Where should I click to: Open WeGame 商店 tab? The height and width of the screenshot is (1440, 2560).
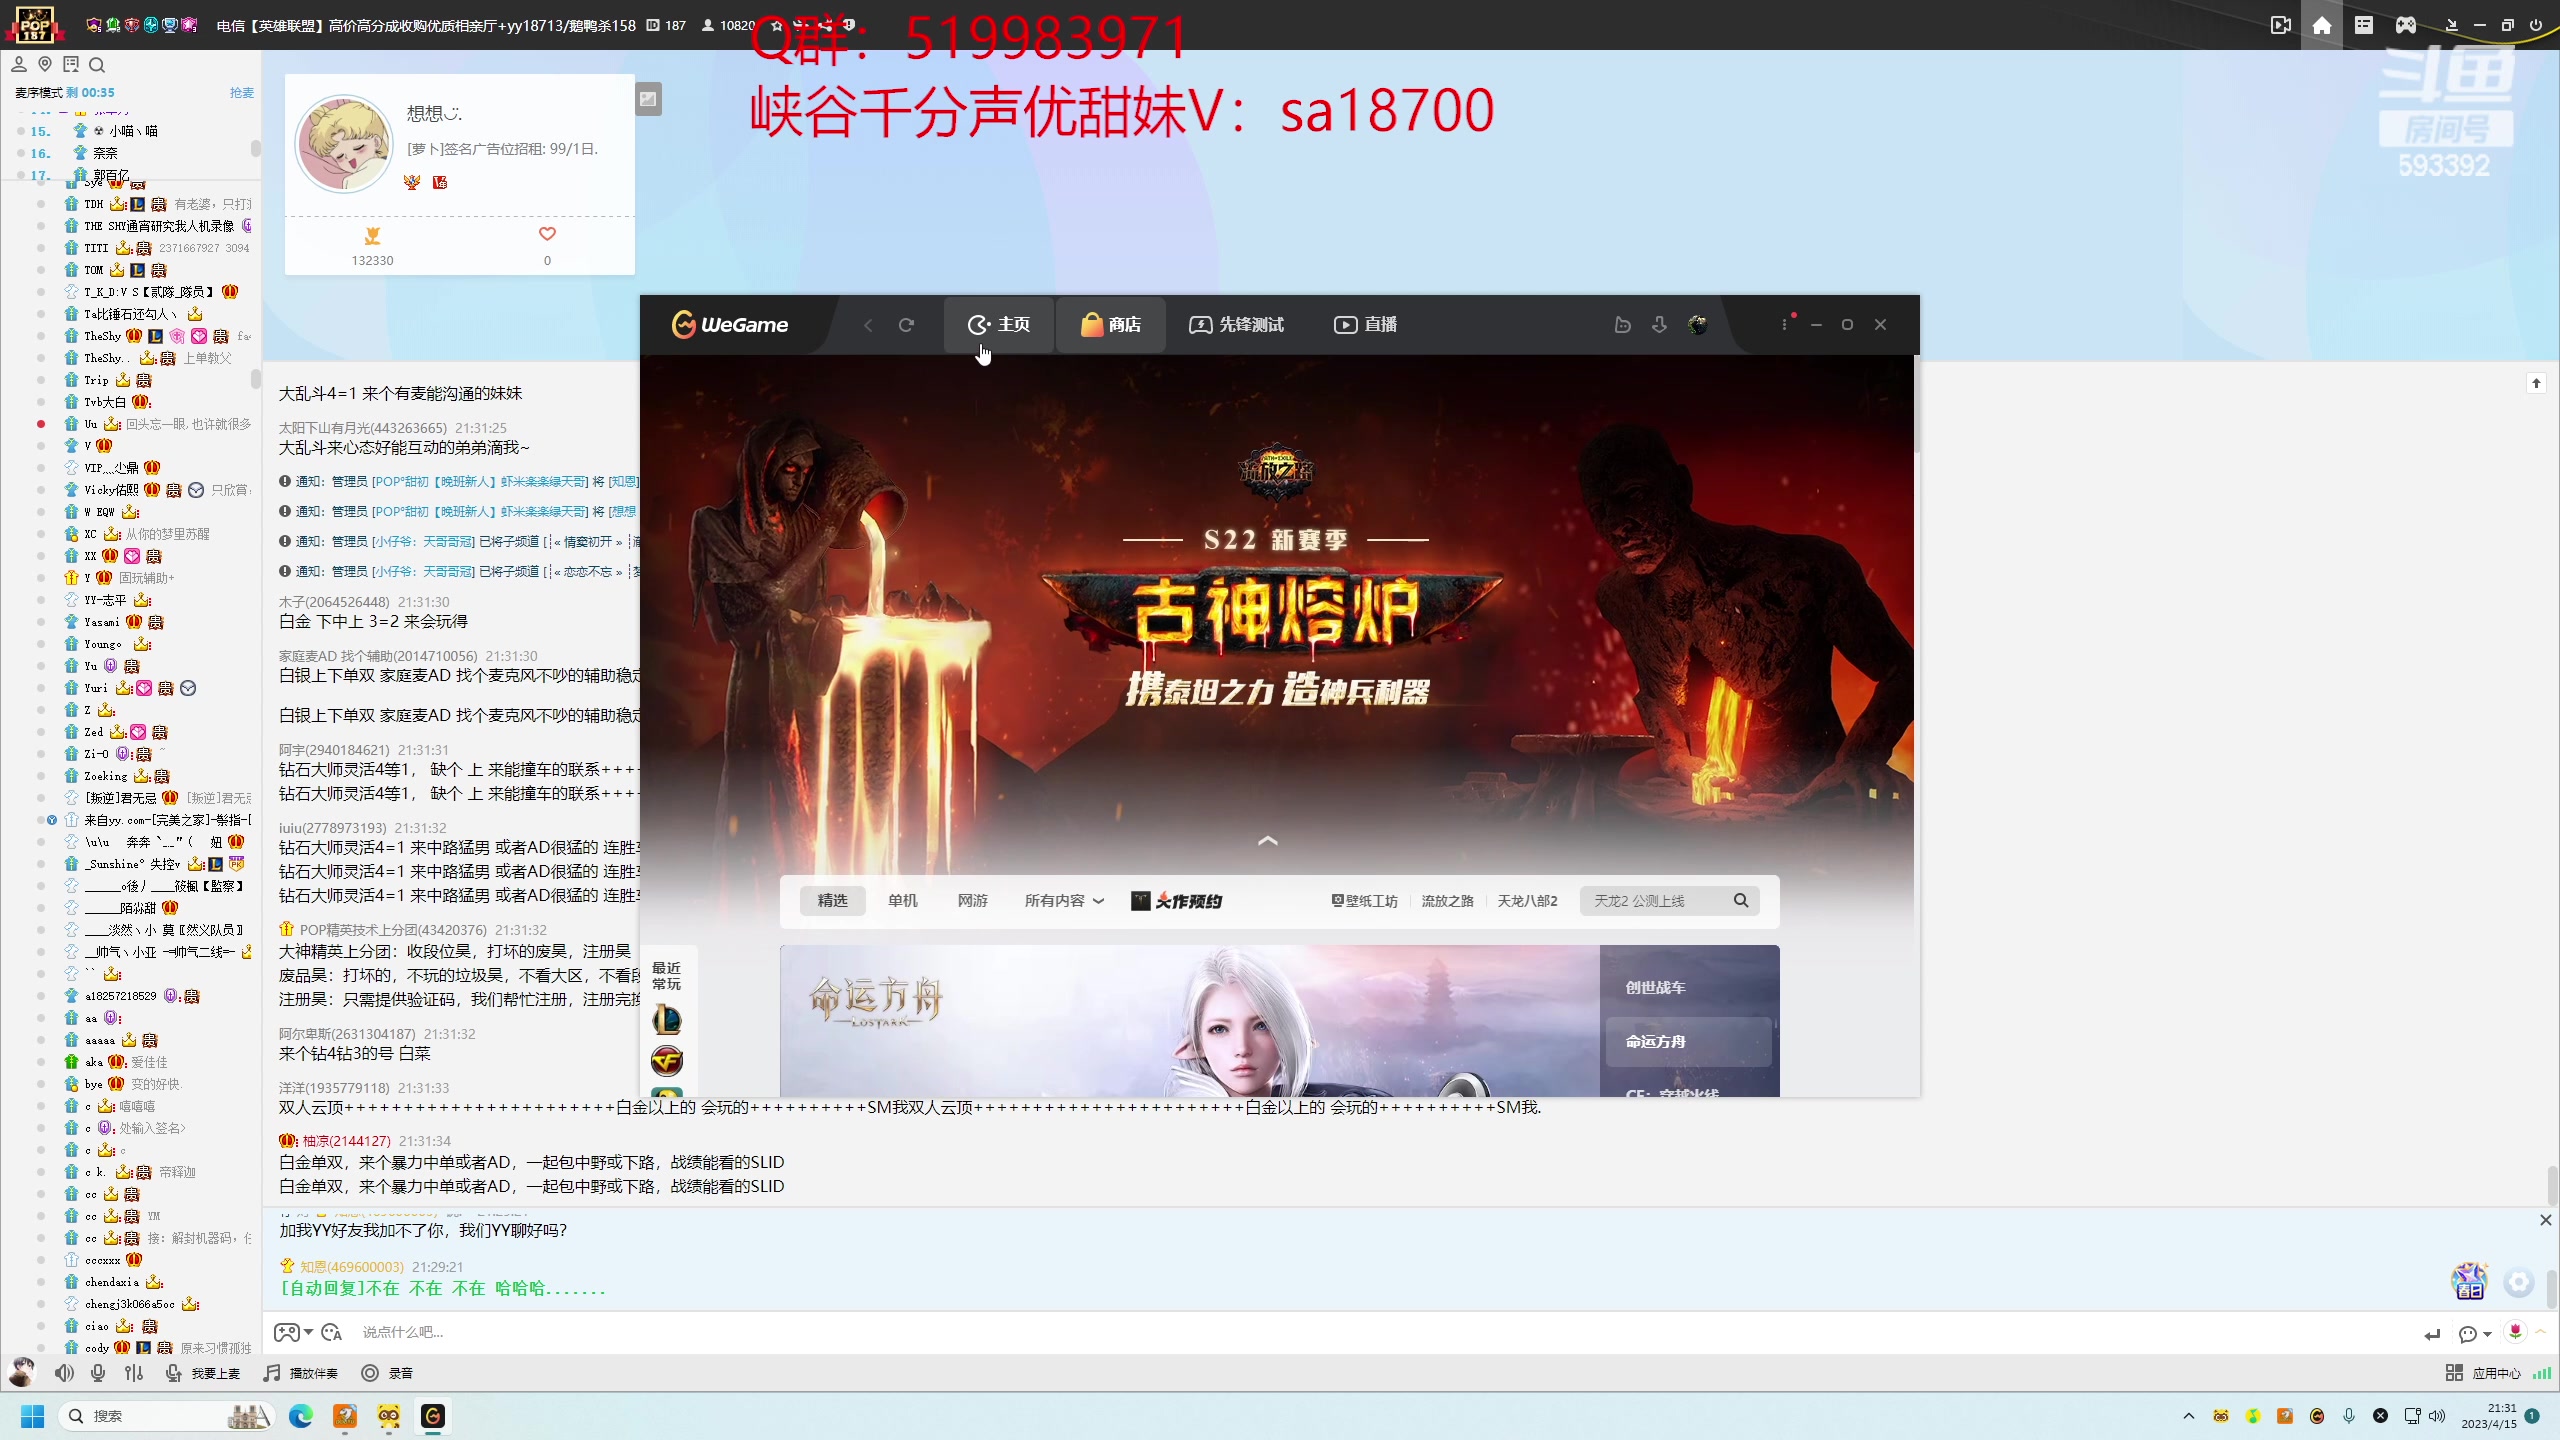1111,325
